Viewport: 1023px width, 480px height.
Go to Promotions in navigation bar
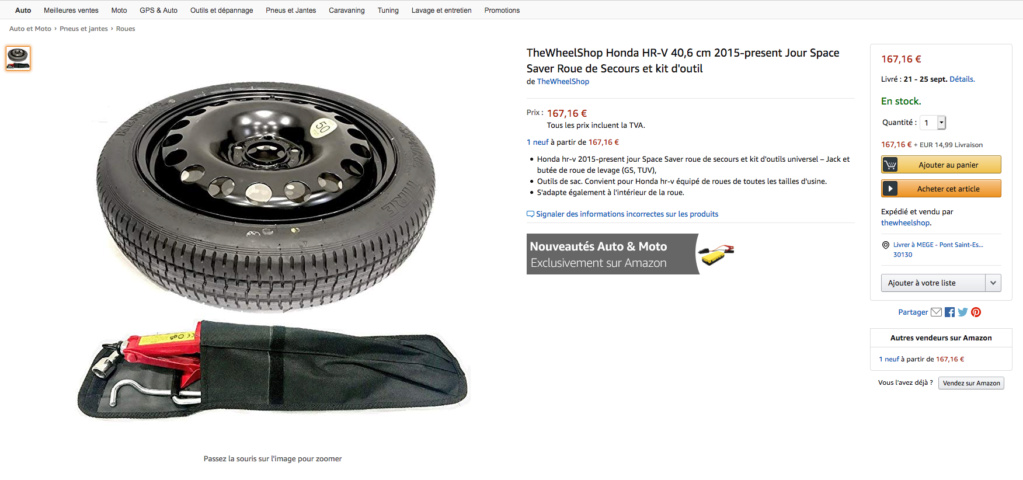502,10
